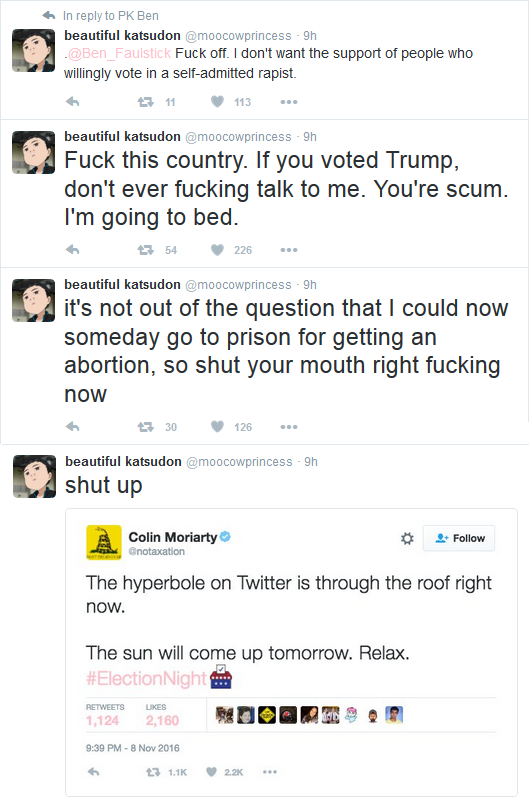Like Colin Moriarty's tweet with 2.2K
The height and width of the screenshot is (807, 529).
211,772
